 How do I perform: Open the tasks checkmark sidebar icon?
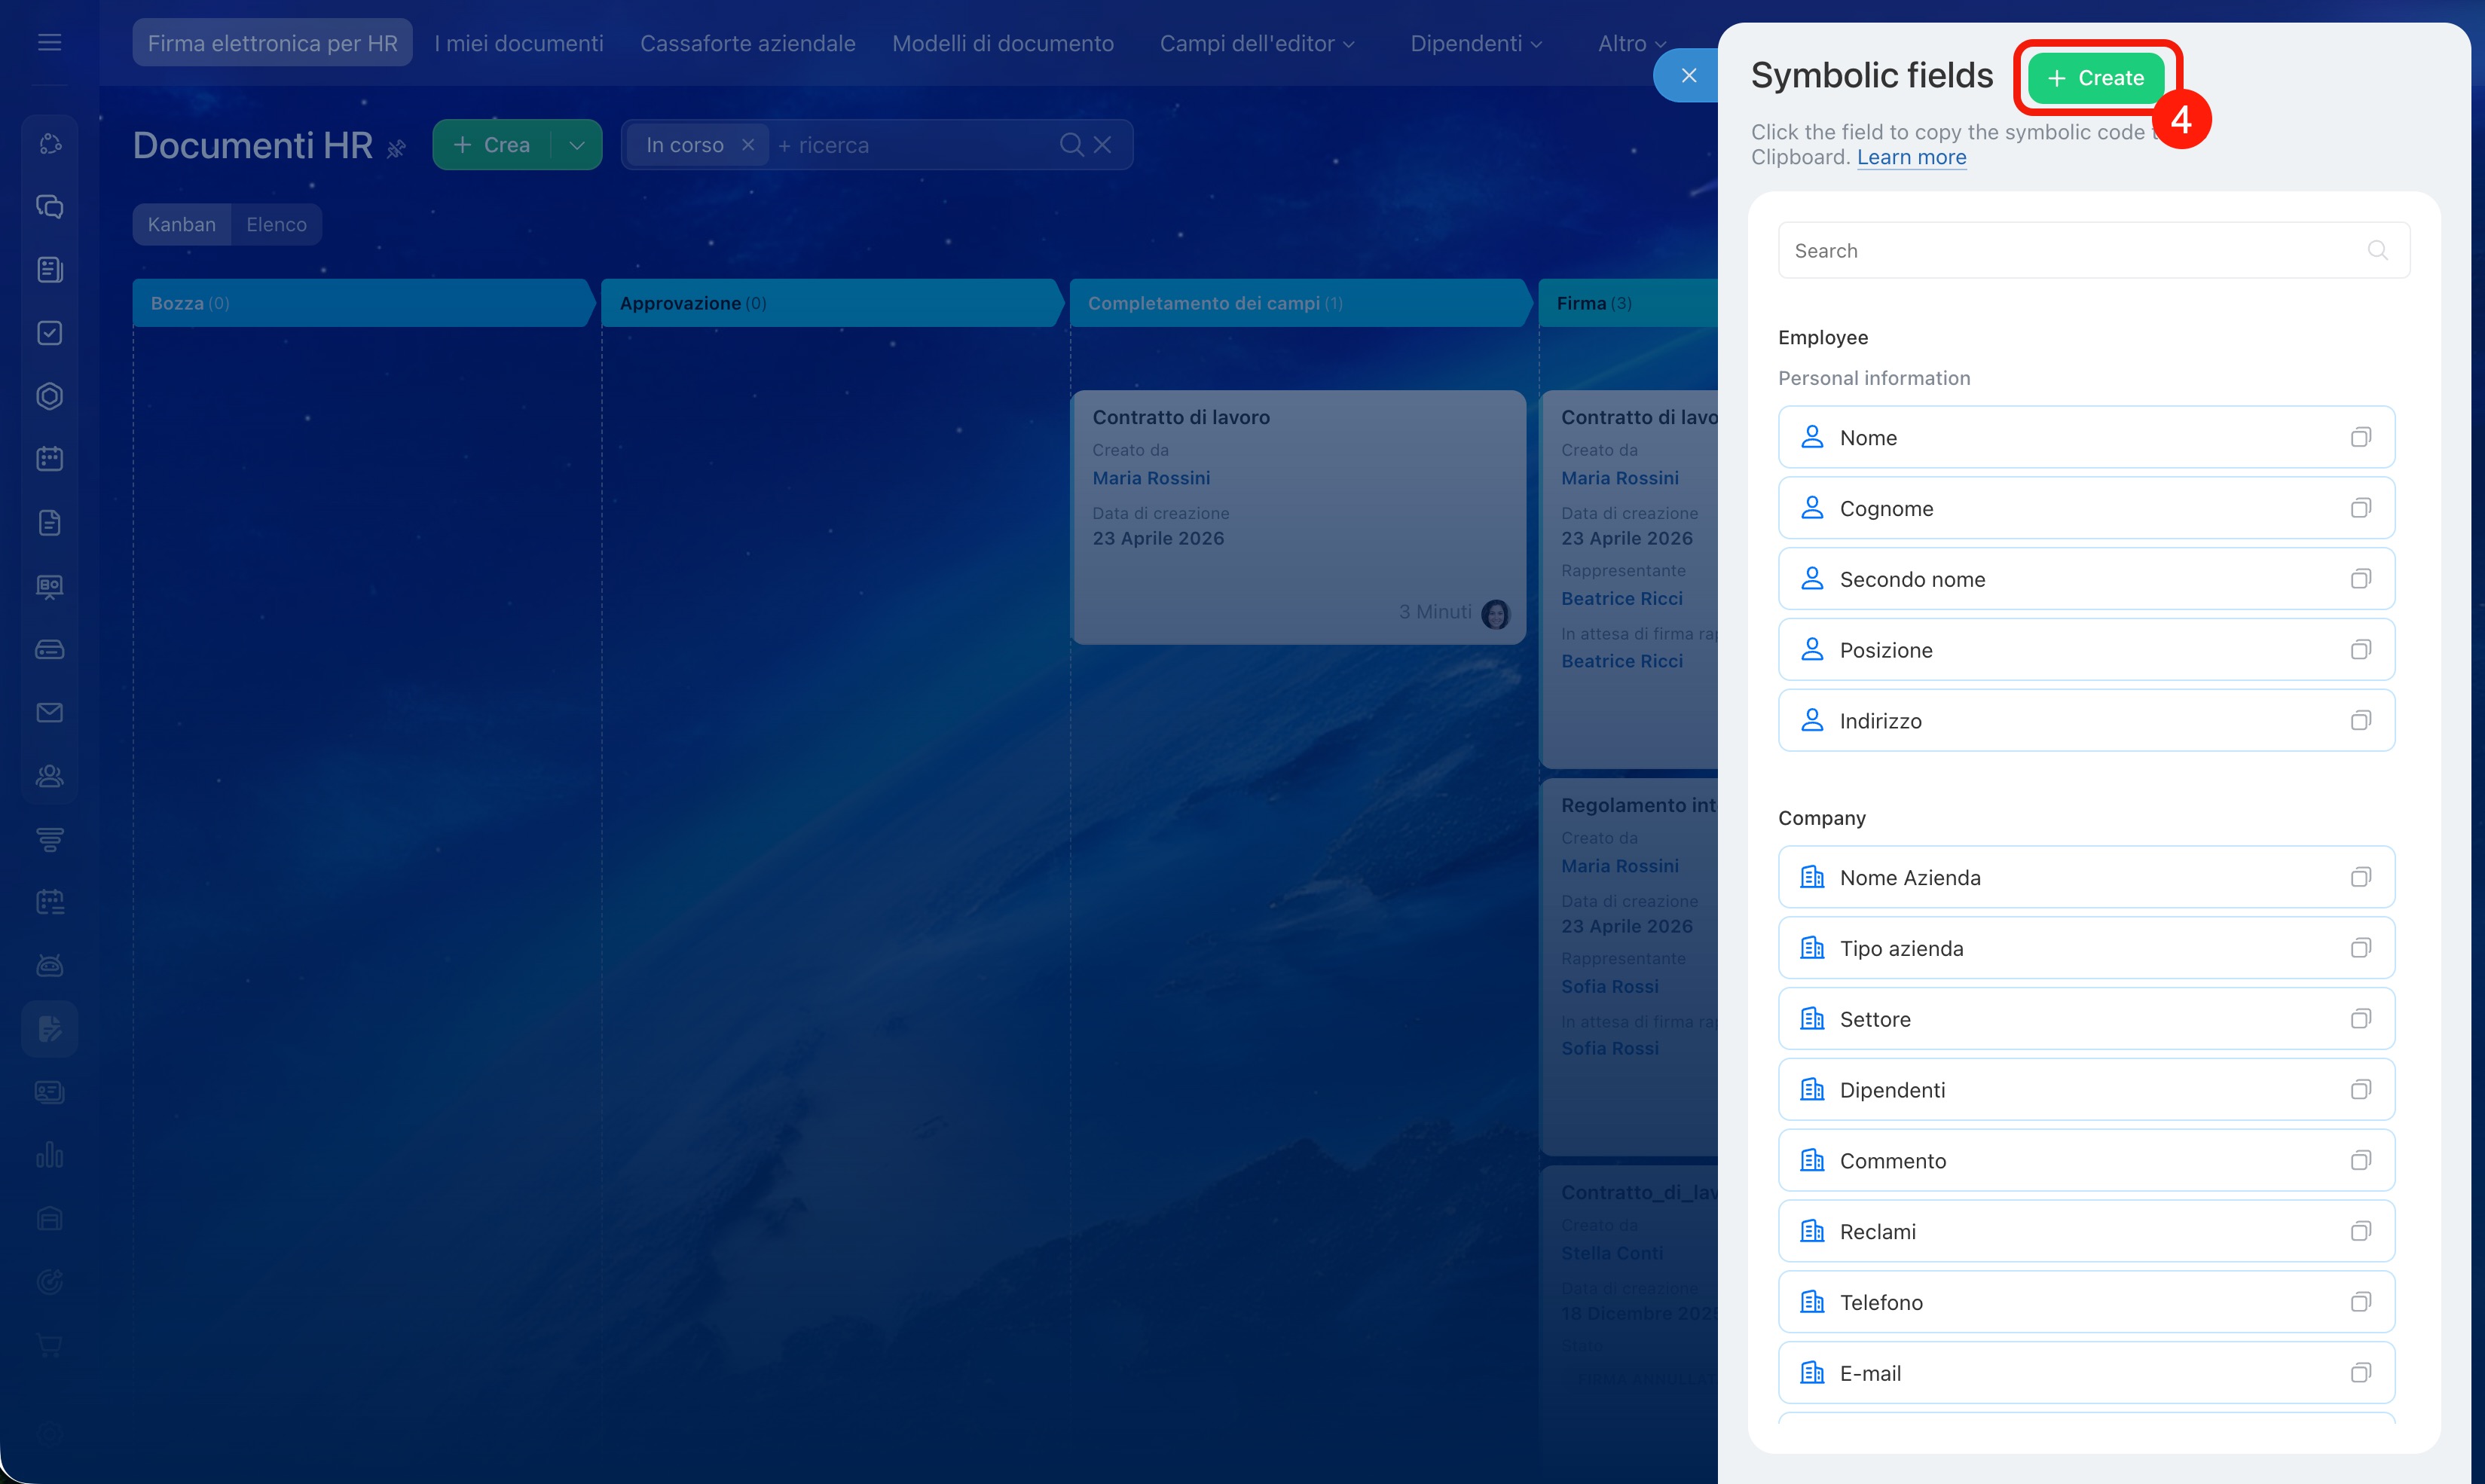coord(49,333)
